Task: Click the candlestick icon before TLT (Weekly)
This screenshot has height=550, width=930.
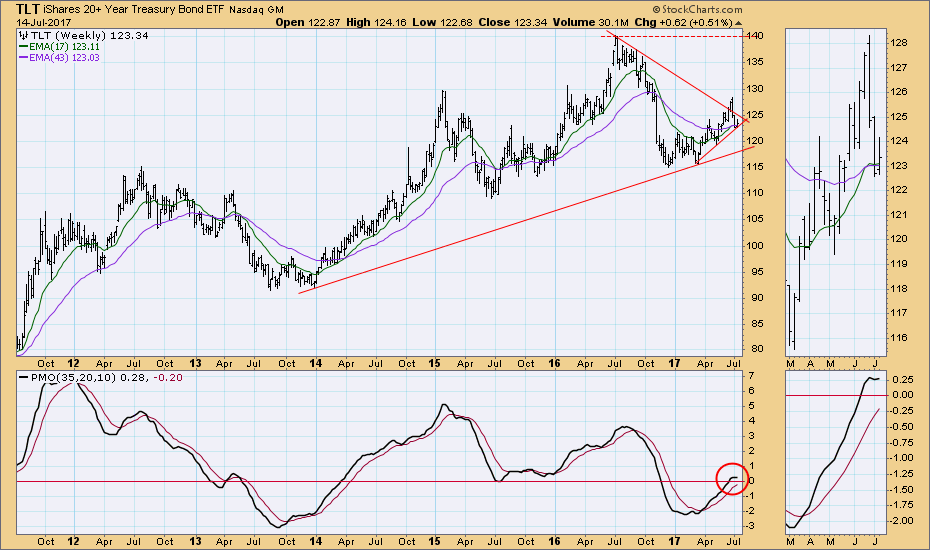Action: [21, 35]
